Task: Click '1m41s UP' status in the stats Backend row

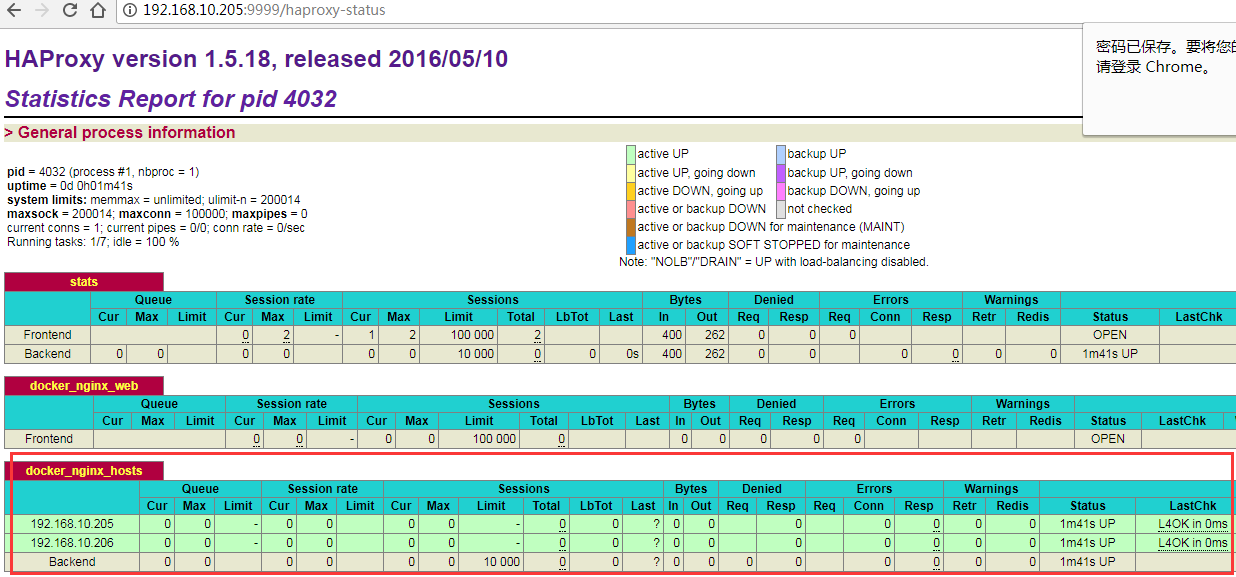Action: (x=1110, y=354)
